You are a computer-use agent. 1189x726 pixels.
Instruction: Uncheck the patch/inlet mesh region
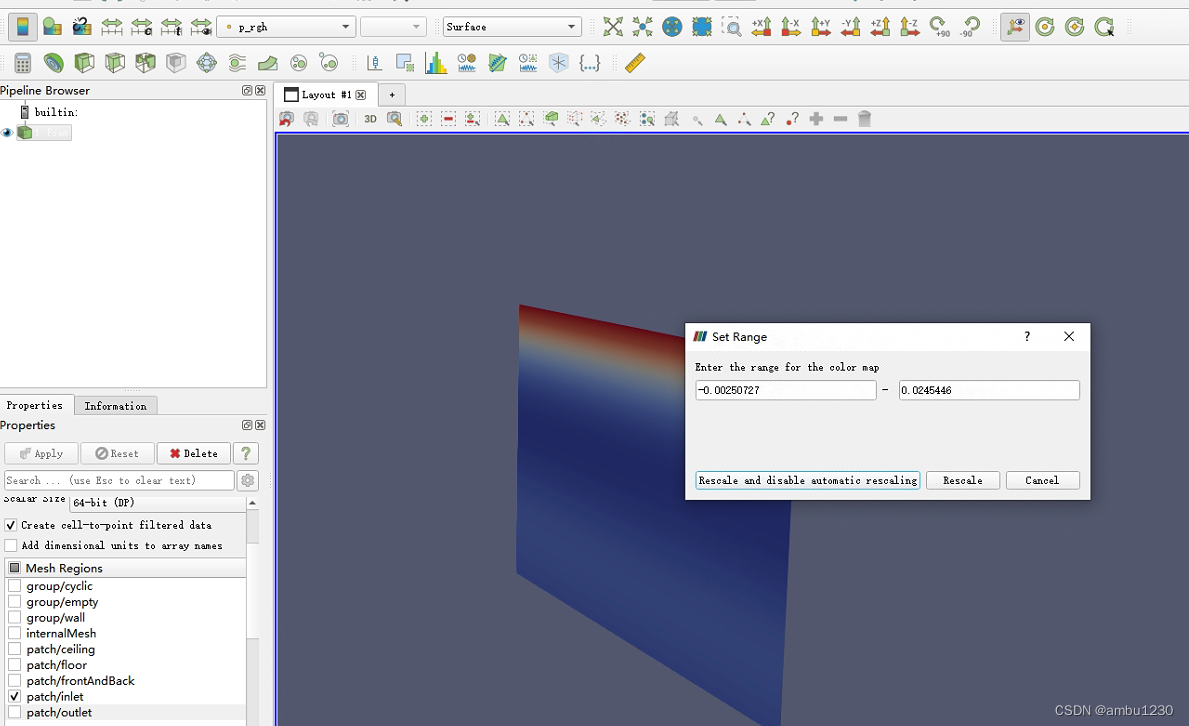pos(14,696)
